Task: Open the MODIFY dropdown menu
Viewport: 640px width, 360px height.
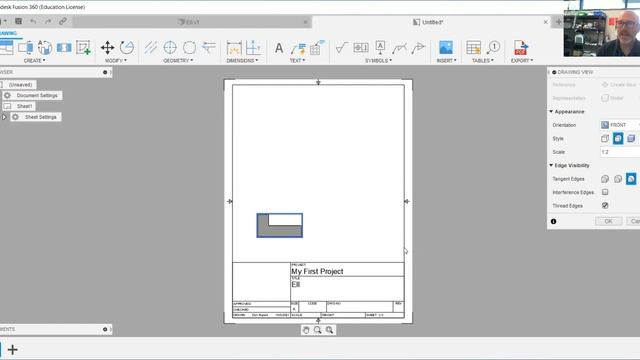Action: click(116, 60)
